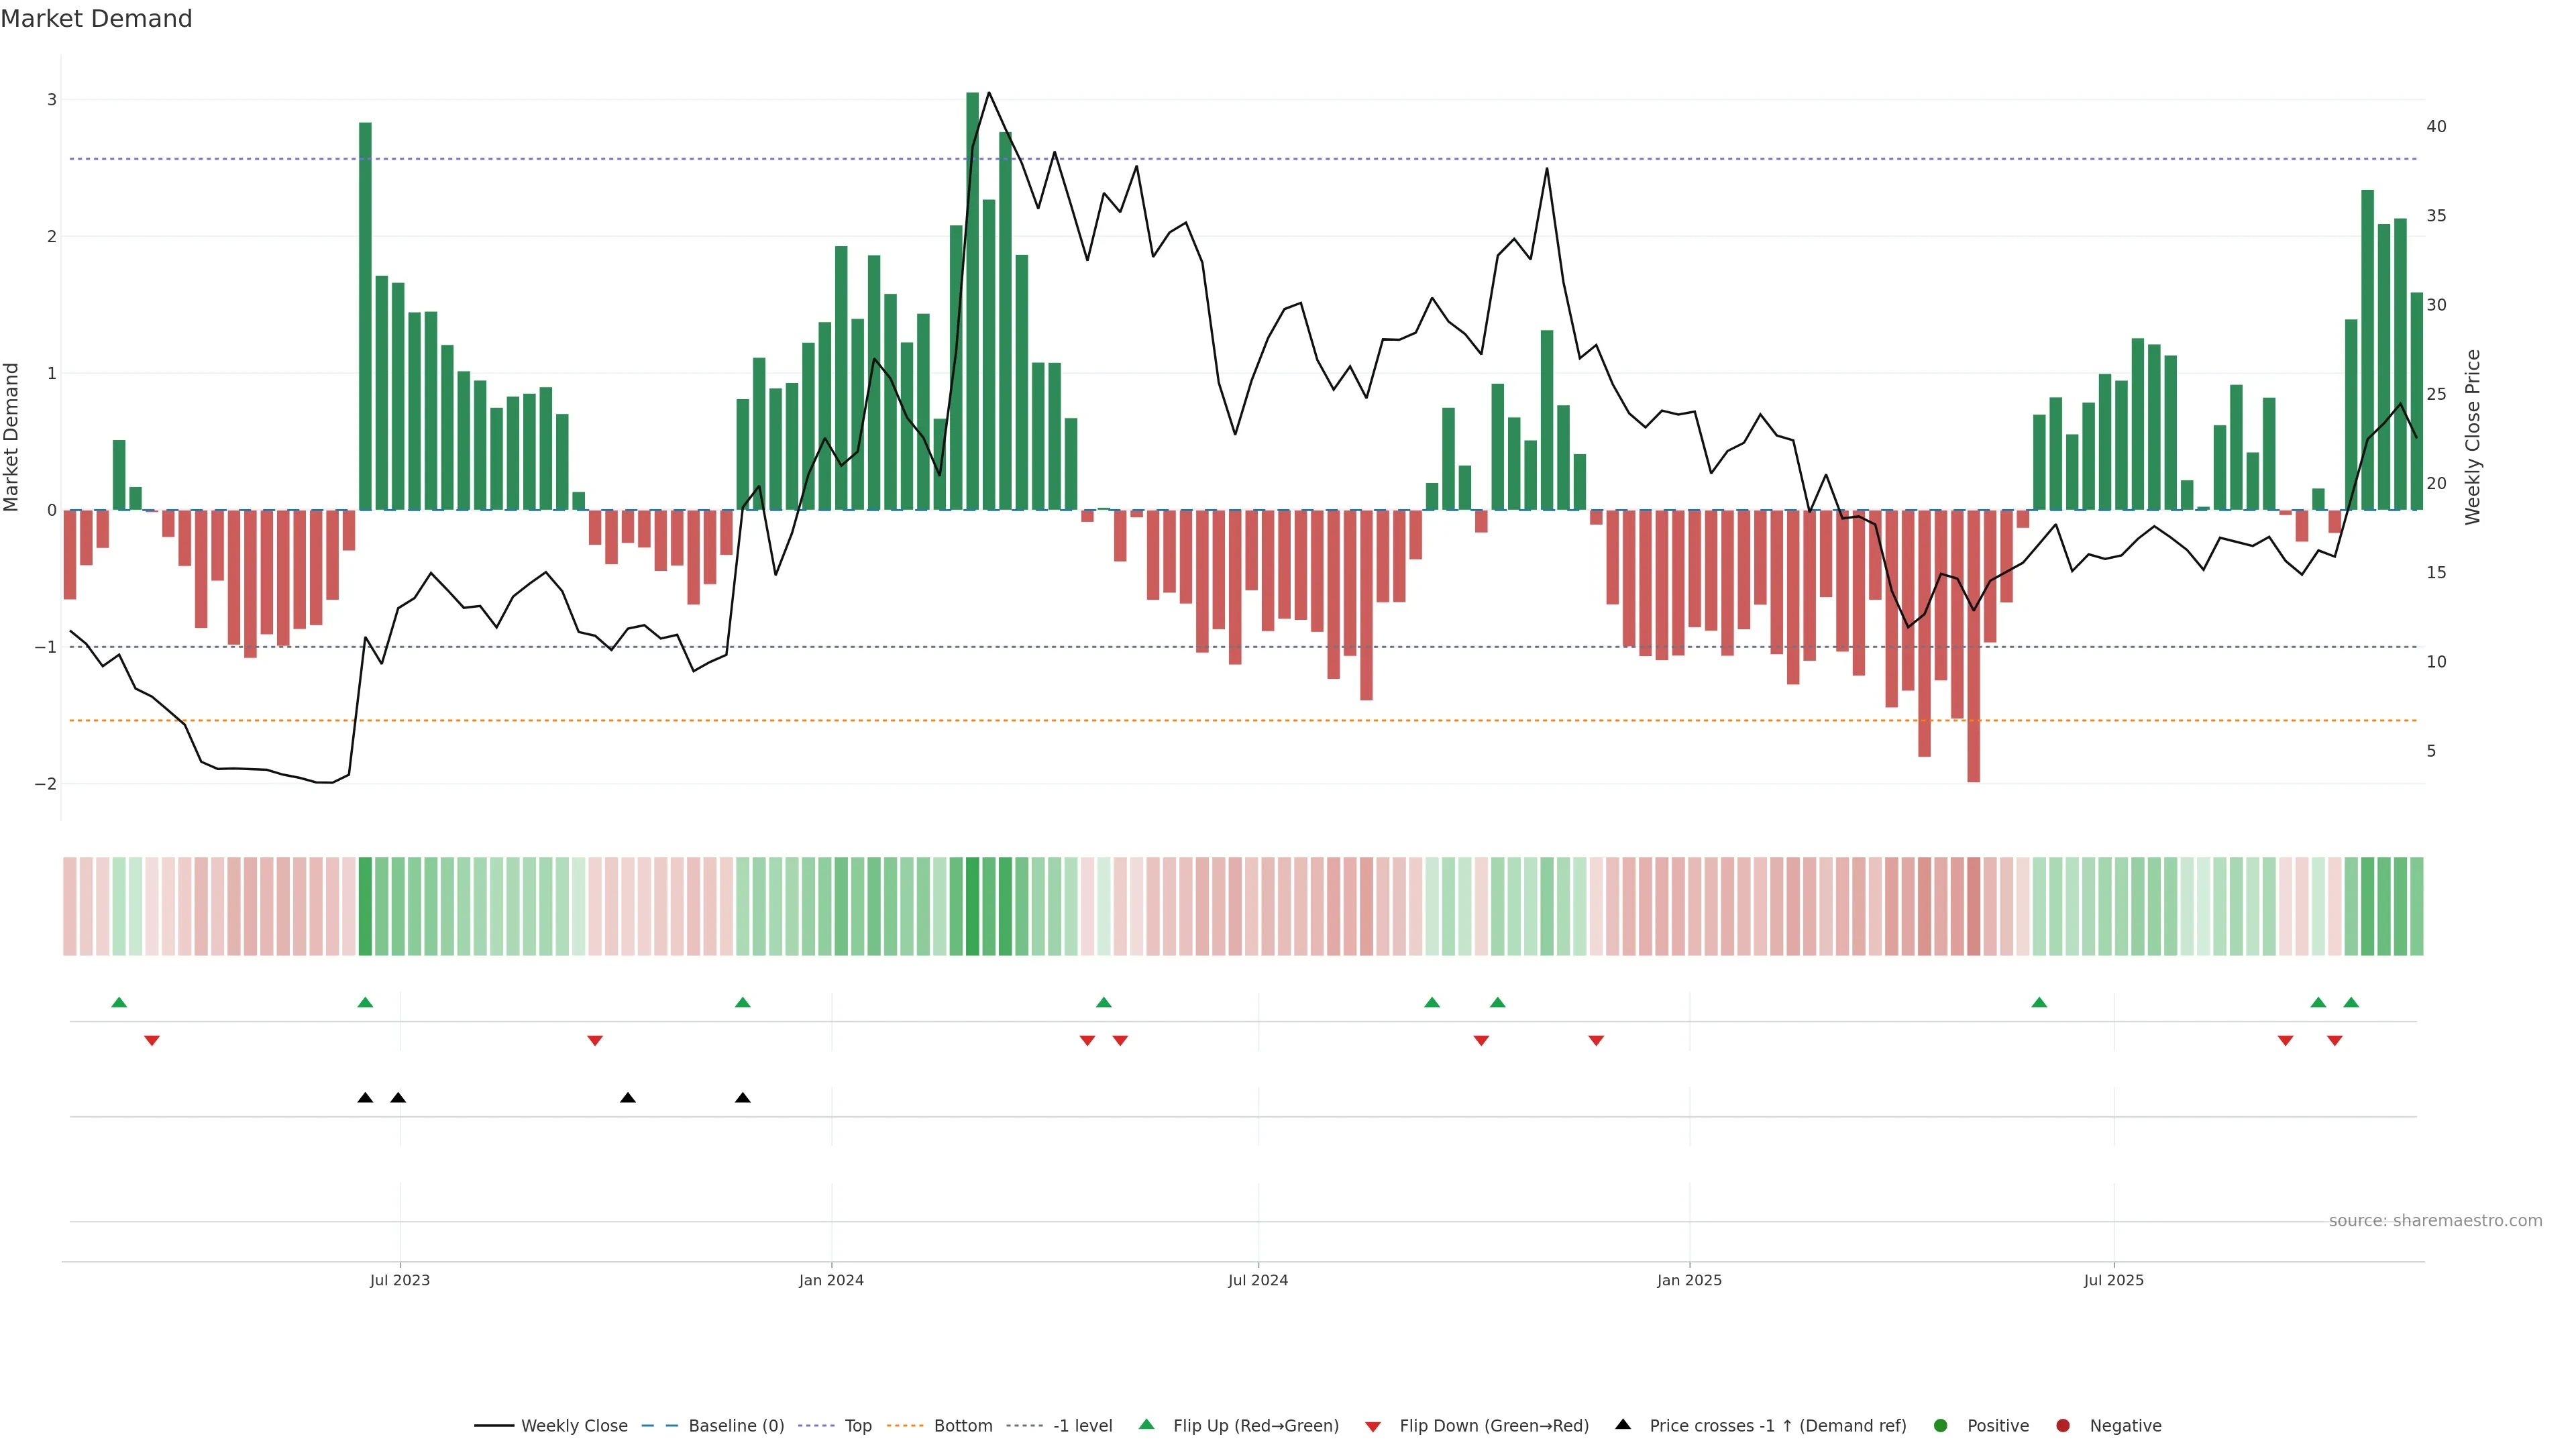Click the -1 level legend entry
2576x1449 pixels.
(x=1082, y=1426)
